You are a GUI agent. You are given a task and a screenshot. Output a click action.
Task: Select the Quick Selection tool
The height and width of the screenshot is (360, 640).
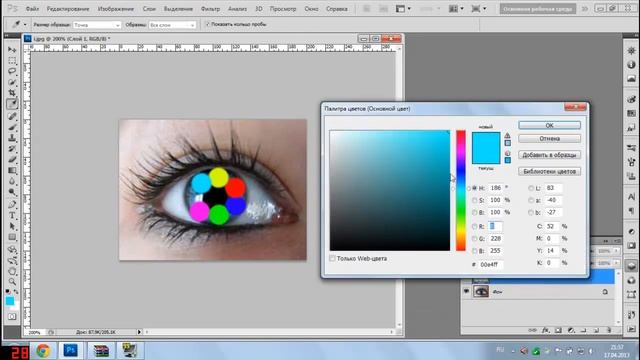(12, 82)
